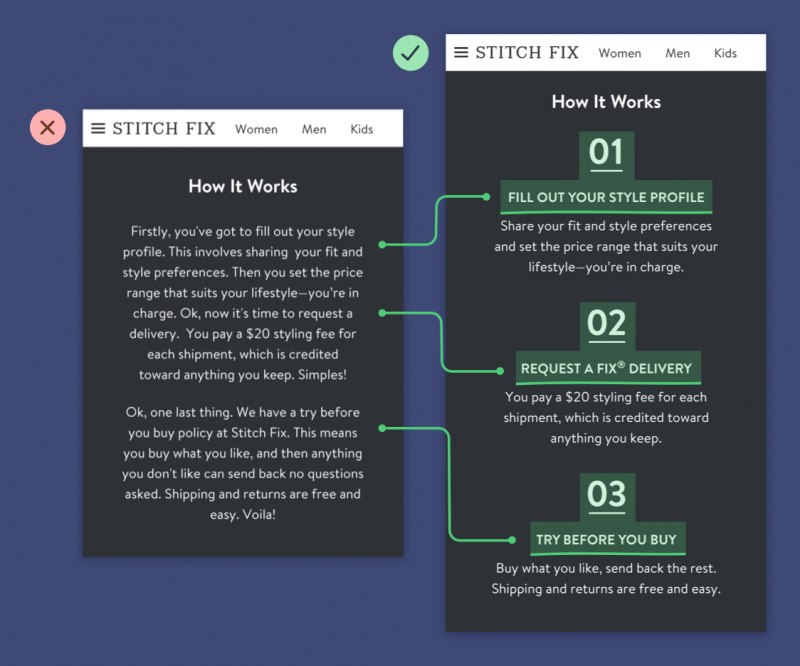
Task: Click the 03 step number badge
Action: (607, 497)
